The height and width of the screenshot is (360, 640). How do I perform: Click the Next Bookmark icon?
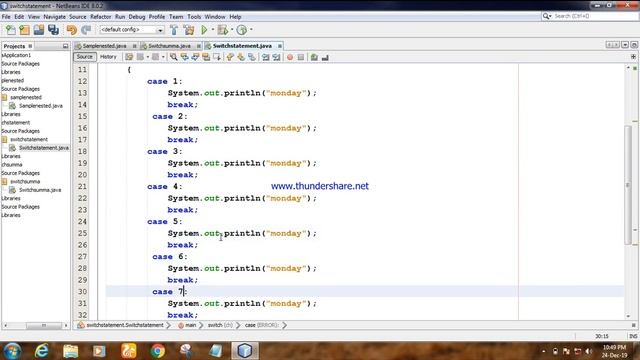coord(241,57)
